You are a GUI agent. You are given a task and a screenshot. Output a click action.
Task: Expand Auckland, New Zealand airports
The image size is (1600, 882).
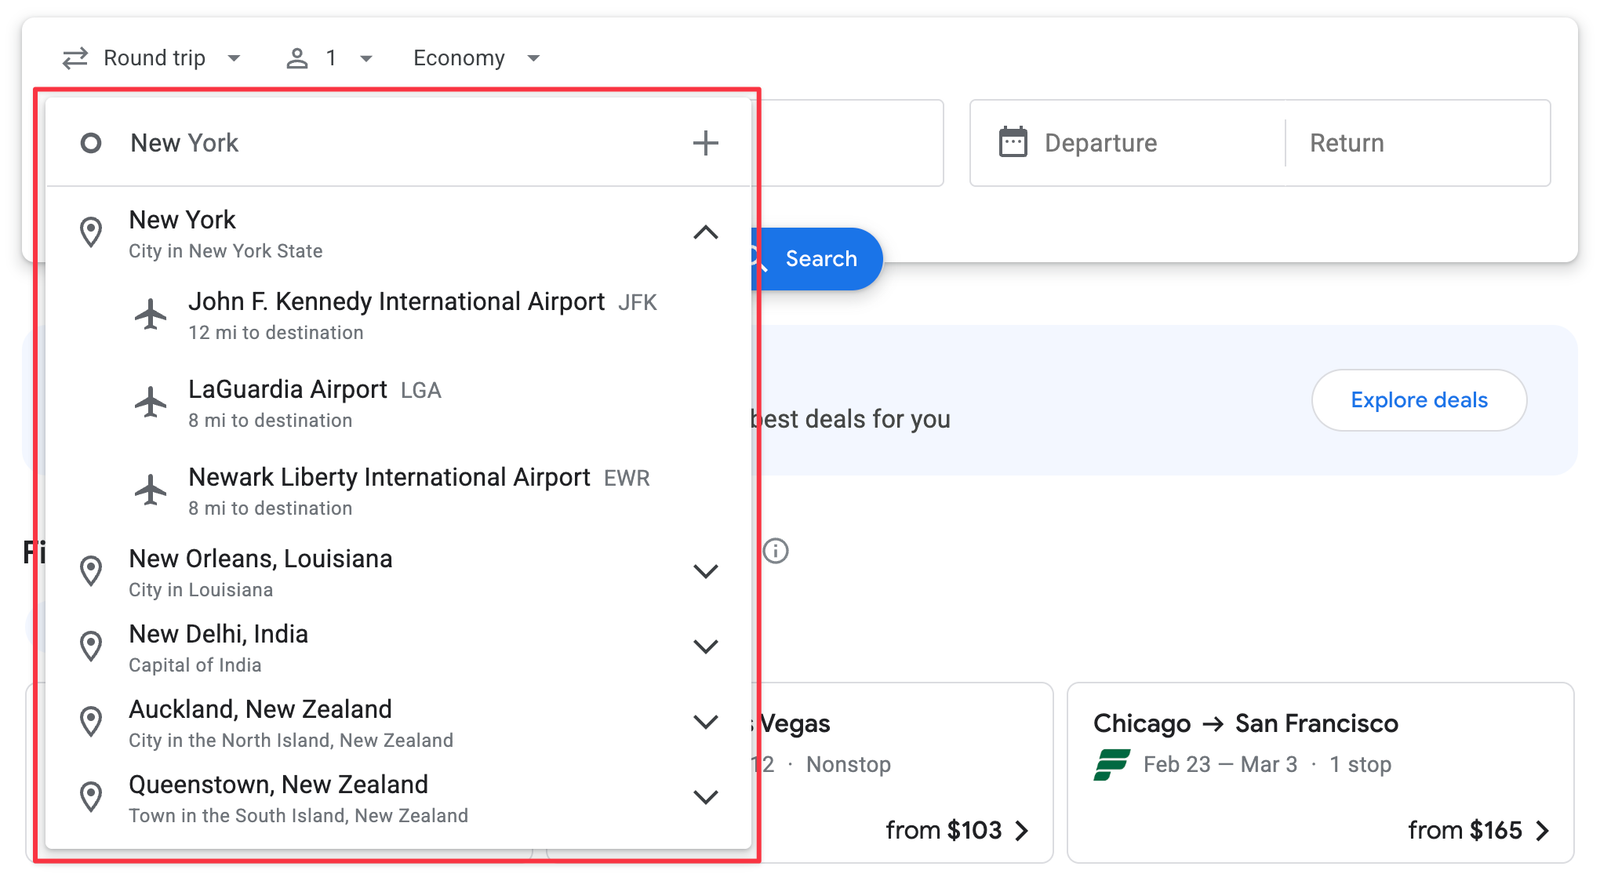[705, 722]
